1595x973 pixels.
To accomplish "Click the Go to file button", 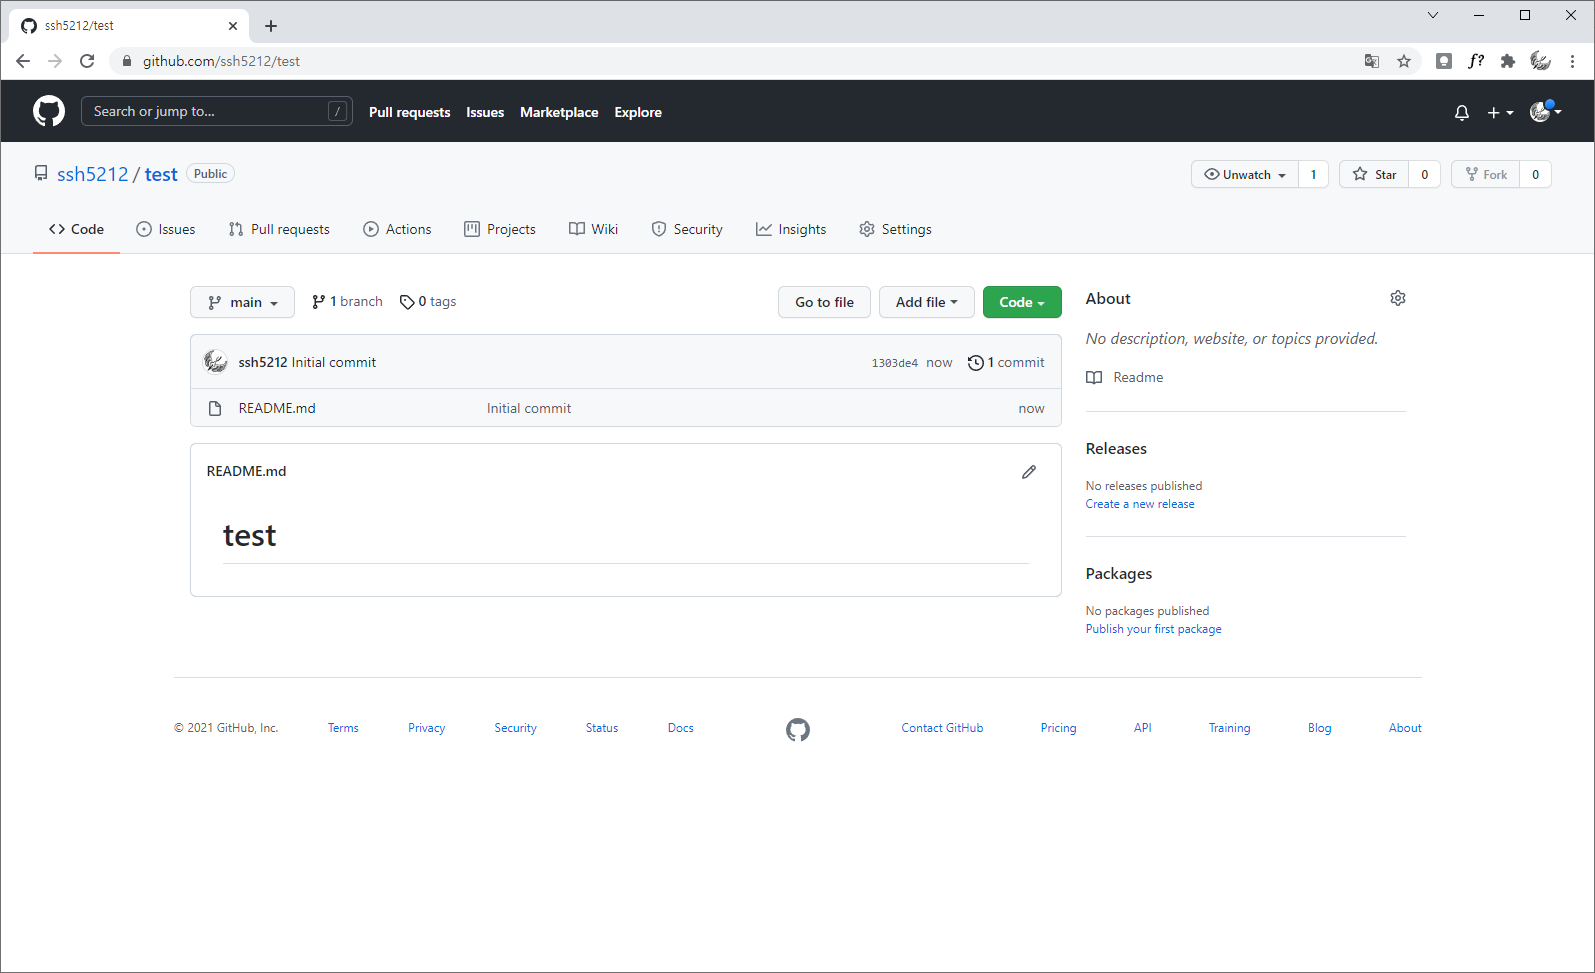I will pos(824,302).
